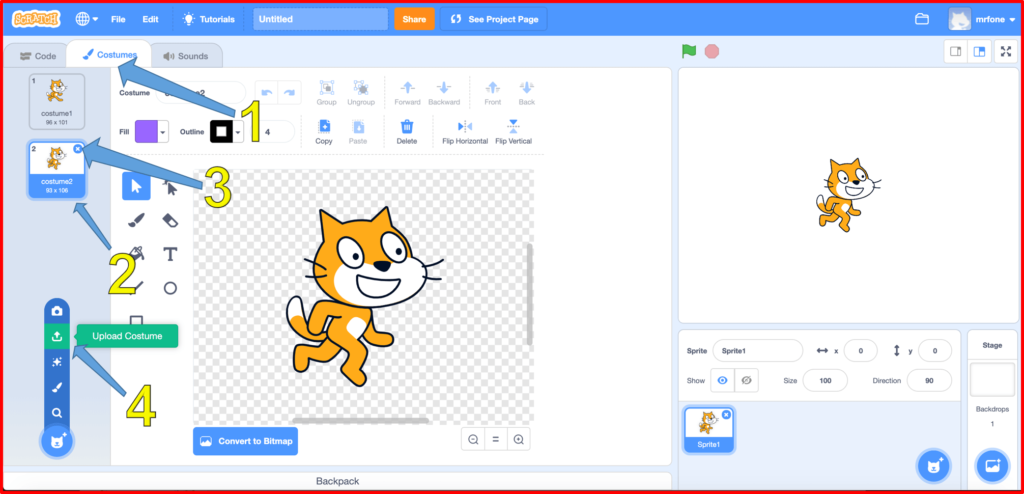Click the Sprite name field "Sprite1"
1024x494 pixels.
[x=758, y=351]
